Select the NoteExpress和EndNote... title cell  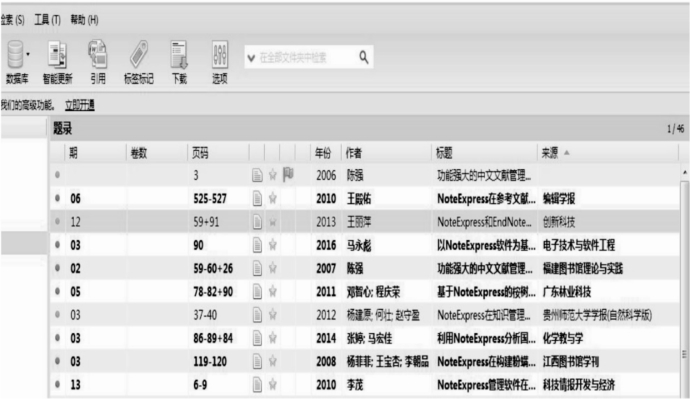click(484, 222)
